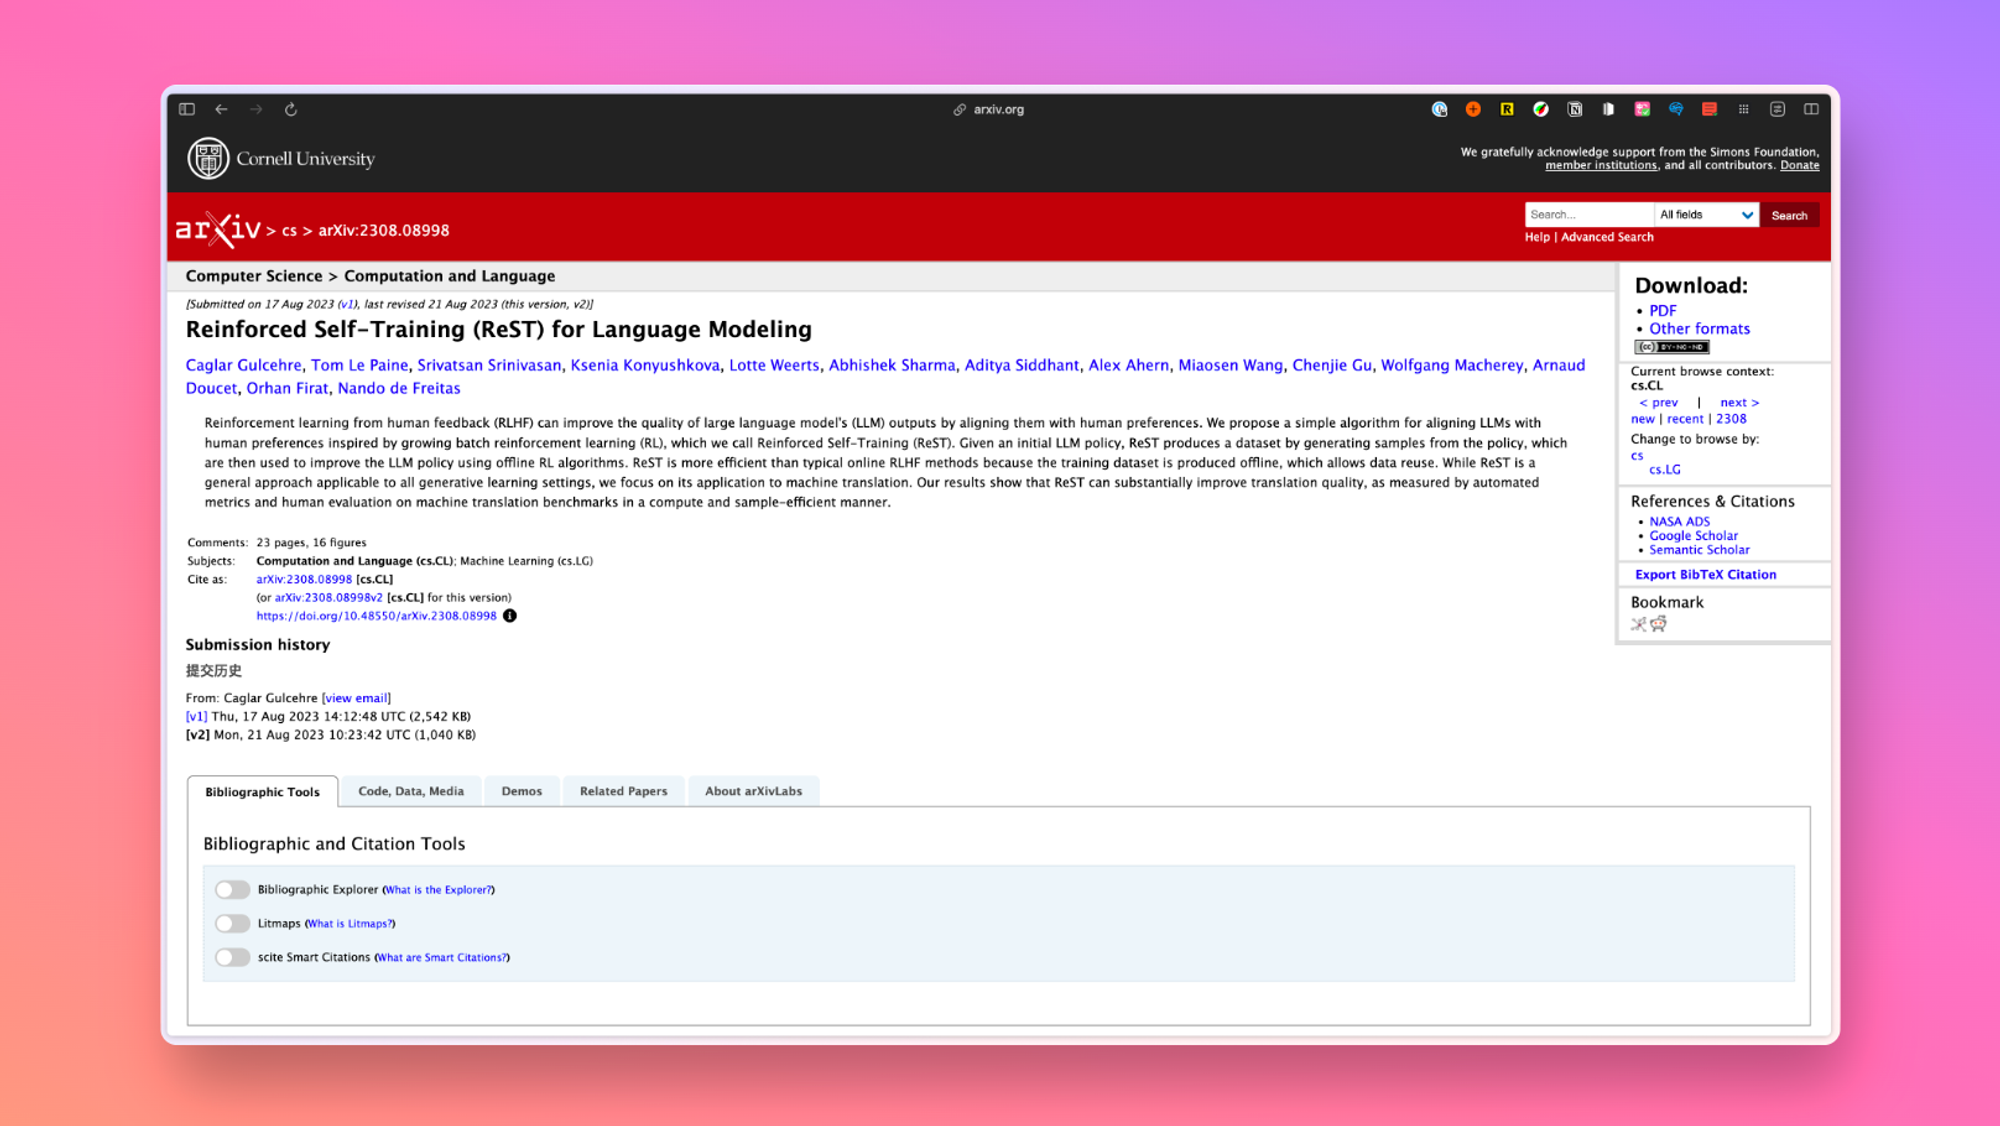The image size is (2000, 1126).
Task: Open the Semantic Scholar link
Action: point(1699,550)
